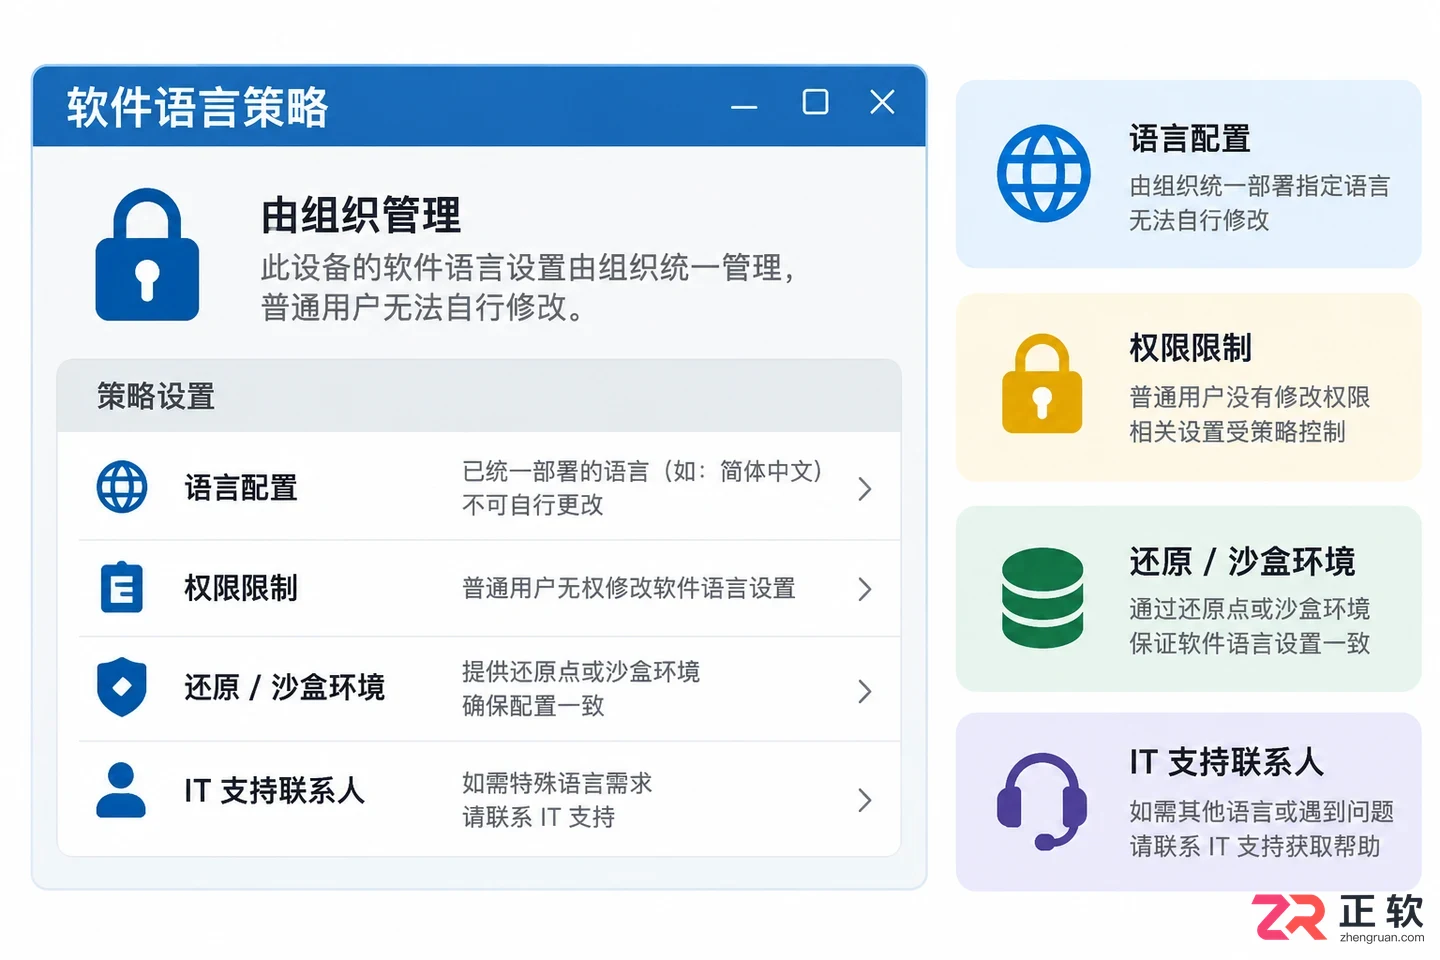
Task: Click the clipboard icon in 权限限制 row
Action: tap(122, 586)
